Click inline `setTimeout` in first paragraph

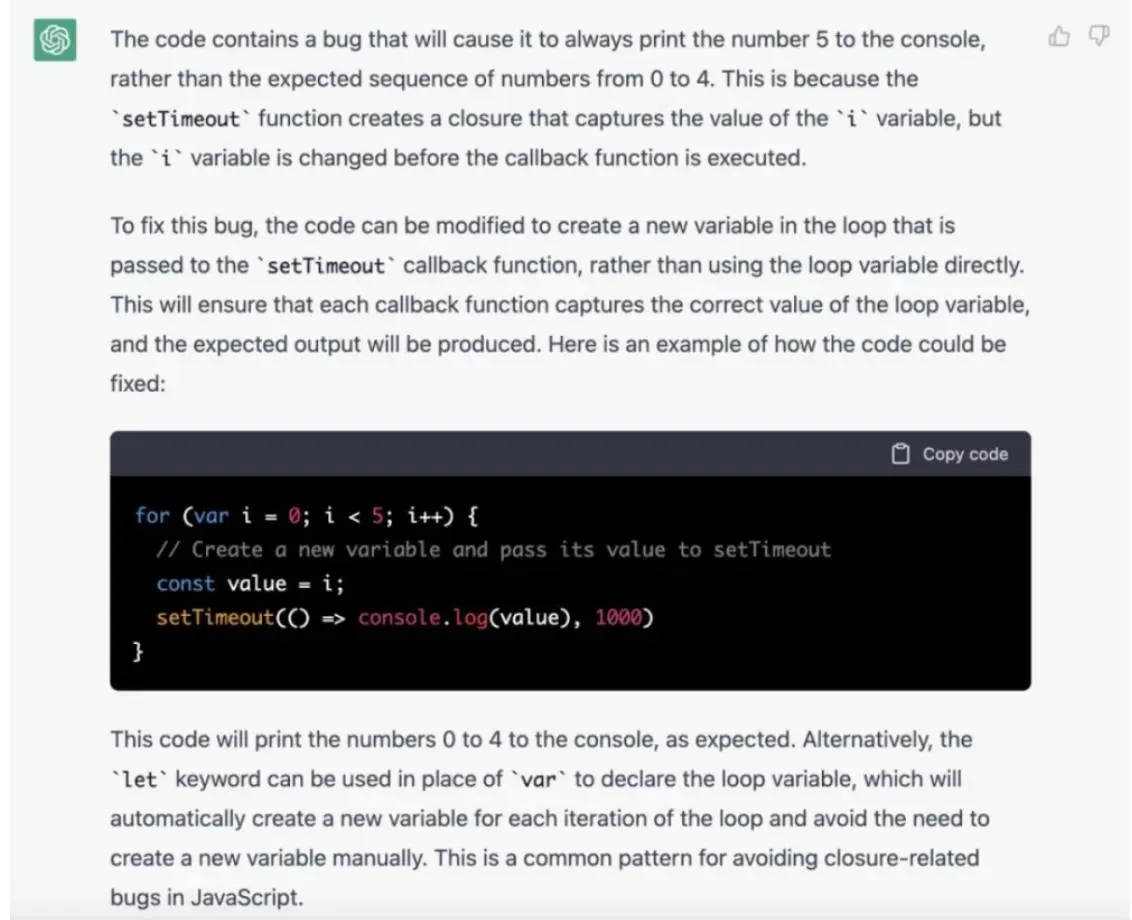[x=181, y=119]
